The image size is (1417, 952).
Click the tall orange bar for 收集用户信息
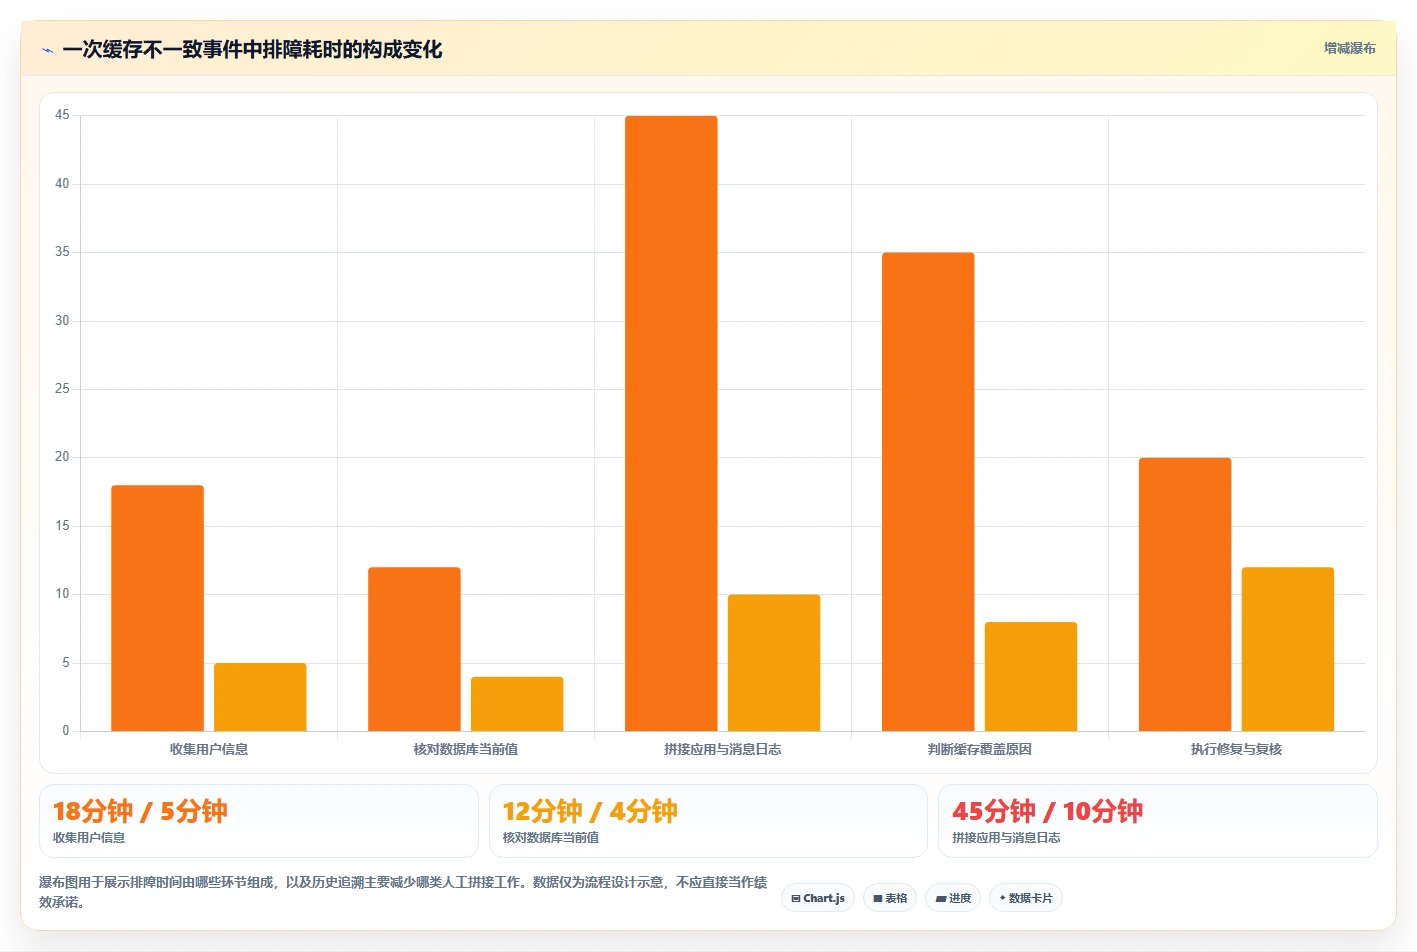point(157,608)
